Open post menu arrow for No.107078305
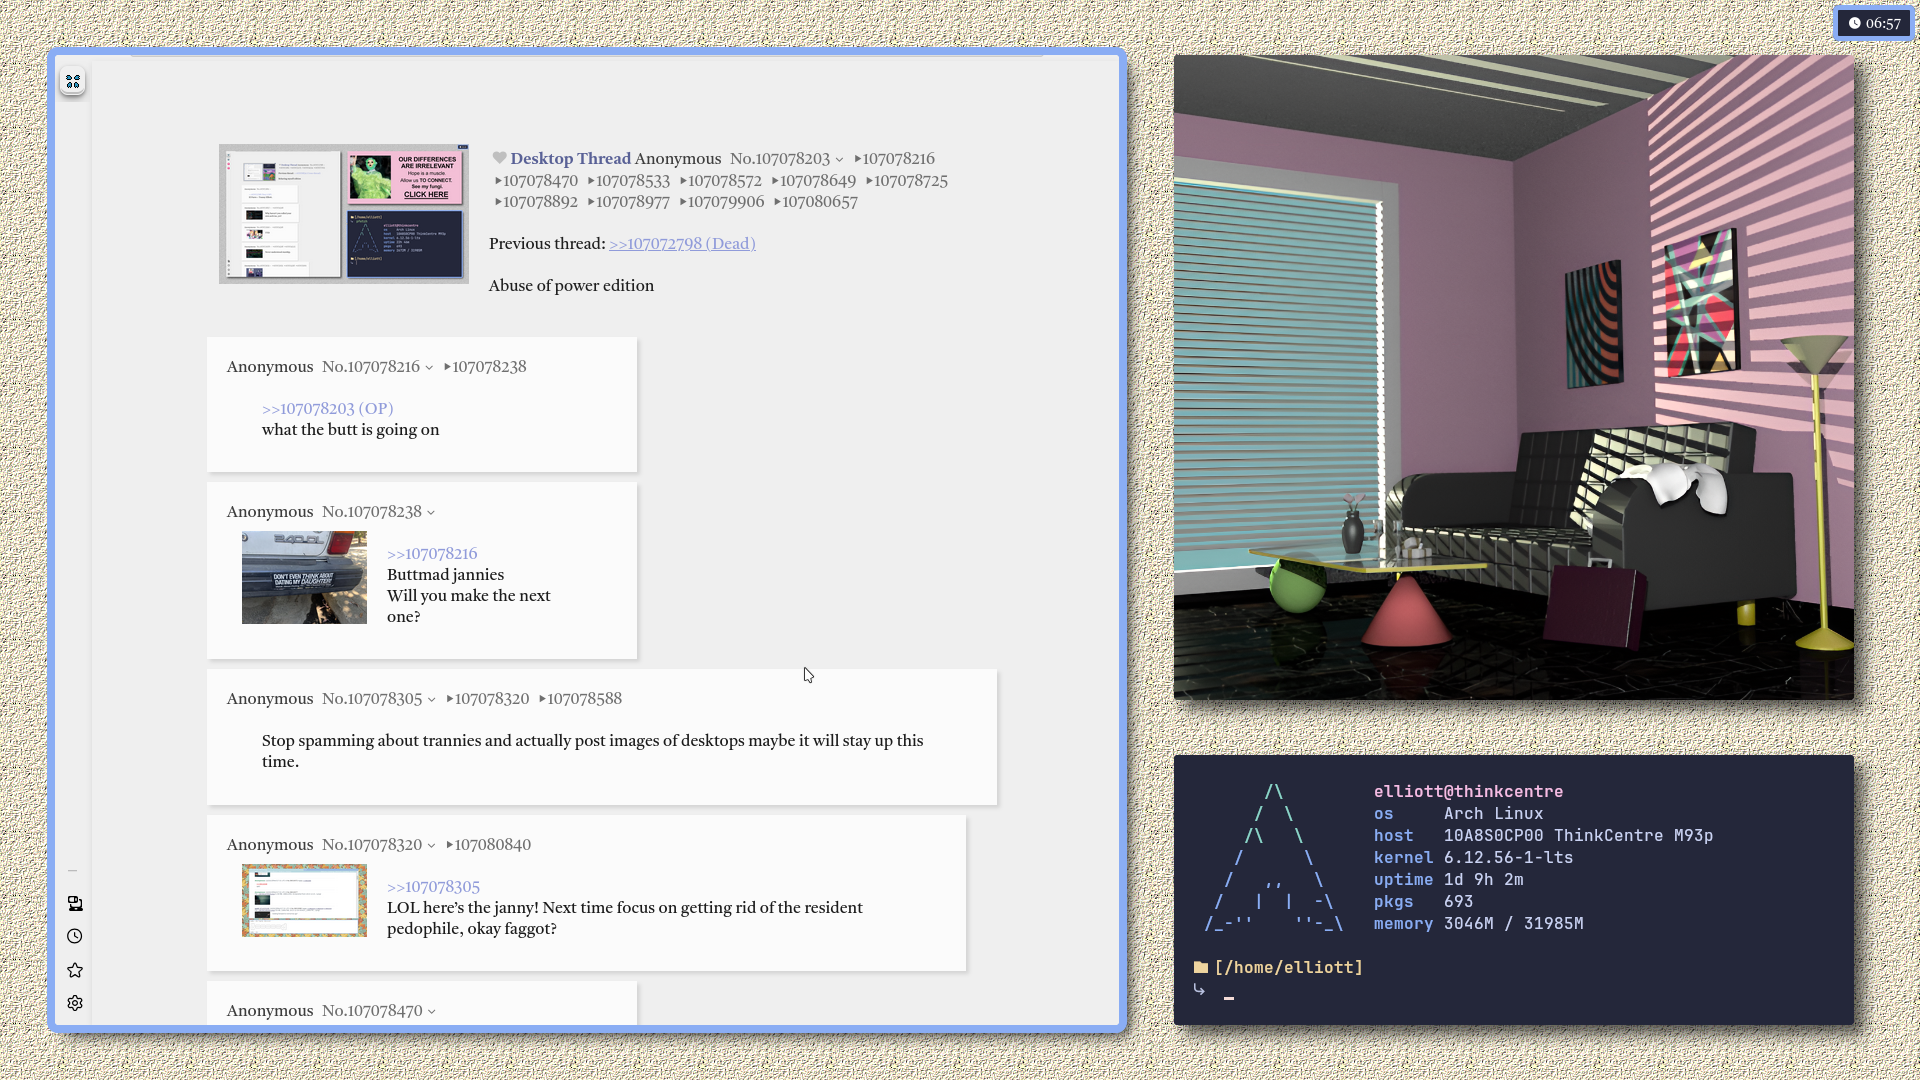 pyautogui.click(x=432, y=700)
